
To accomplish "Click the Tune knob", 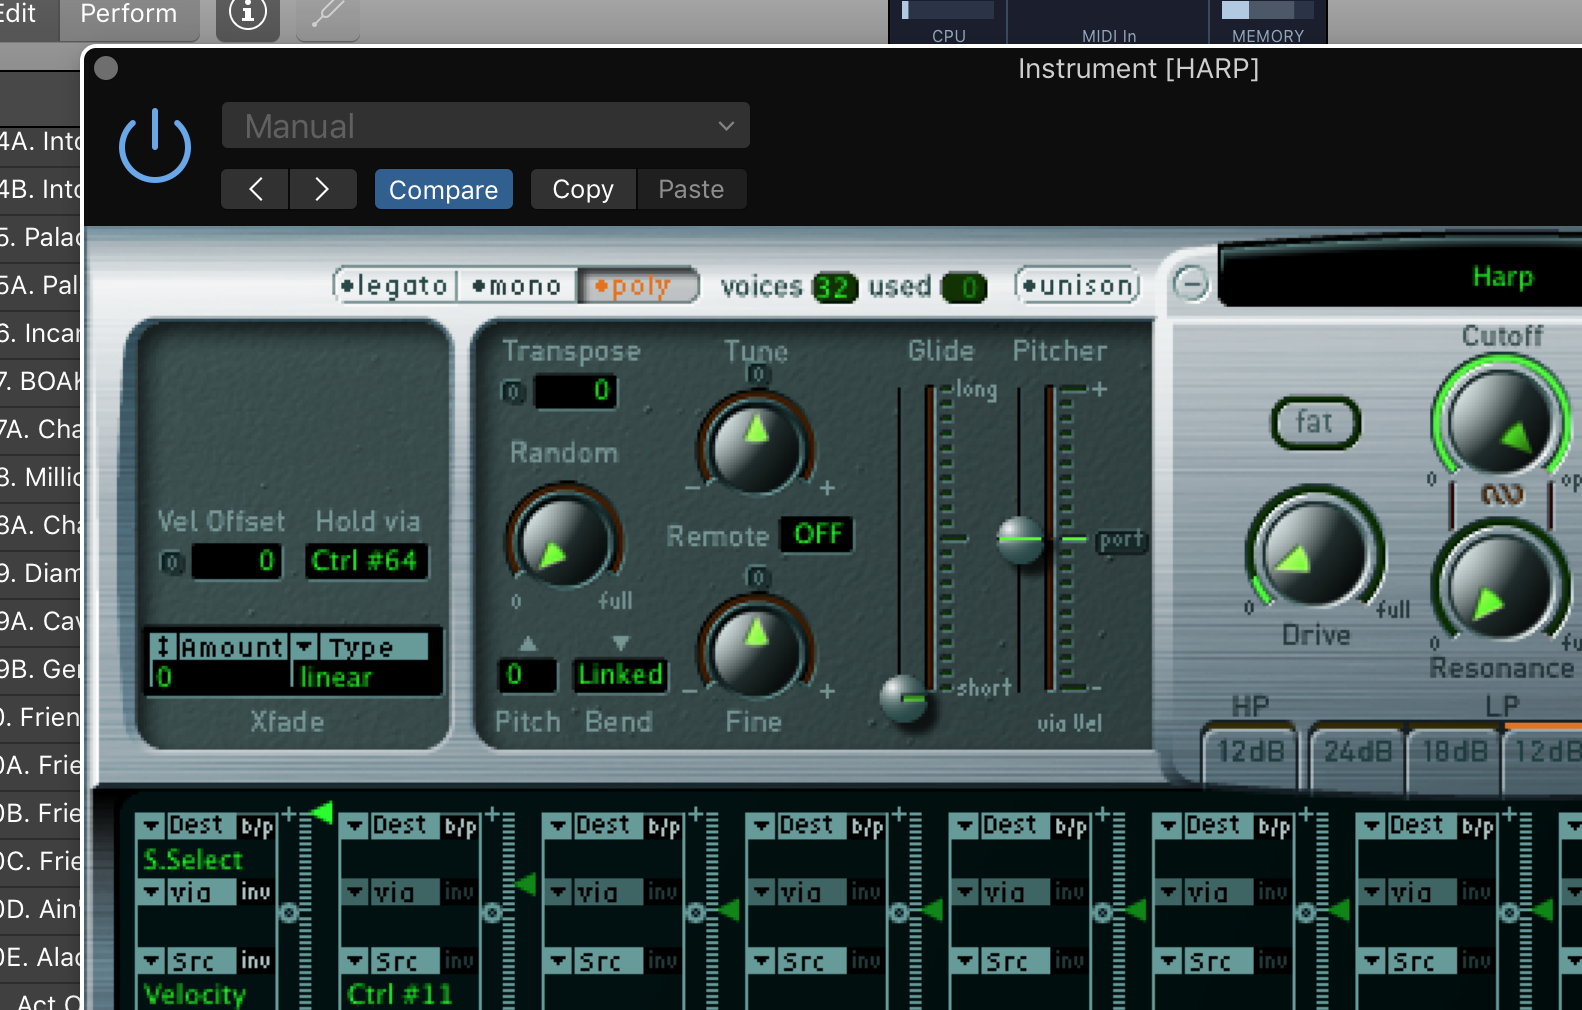I will pos(756,444).
